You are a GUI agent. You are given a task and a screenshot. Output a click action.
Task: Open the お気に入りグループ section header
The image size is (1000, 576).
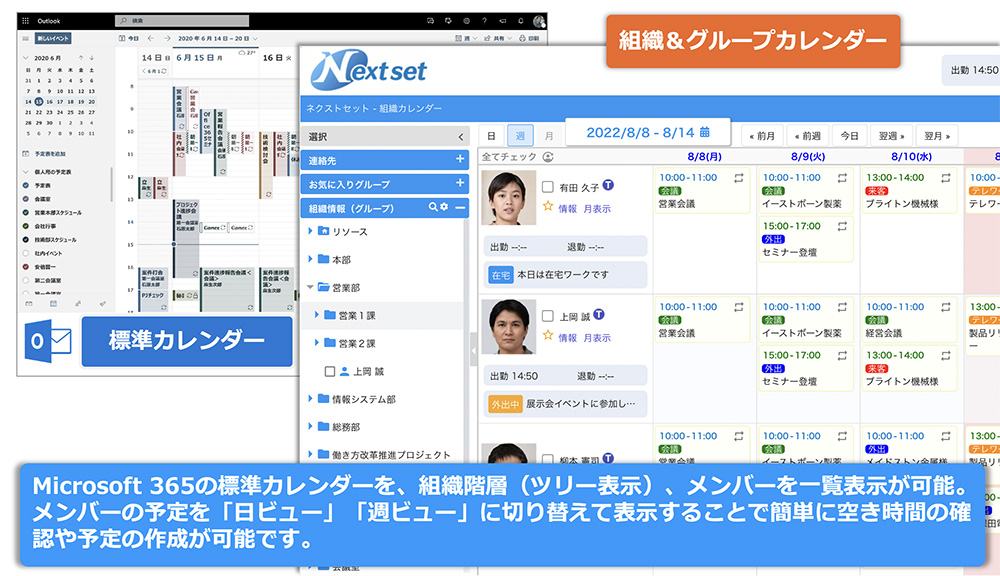(x=385, y=184)
